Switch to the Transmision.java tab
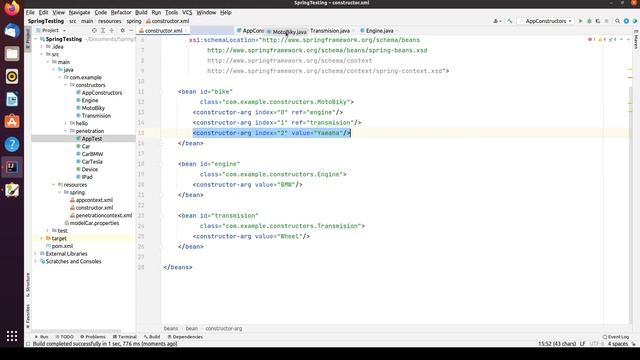This screenshot has width=640, height=360. [330, 31]
